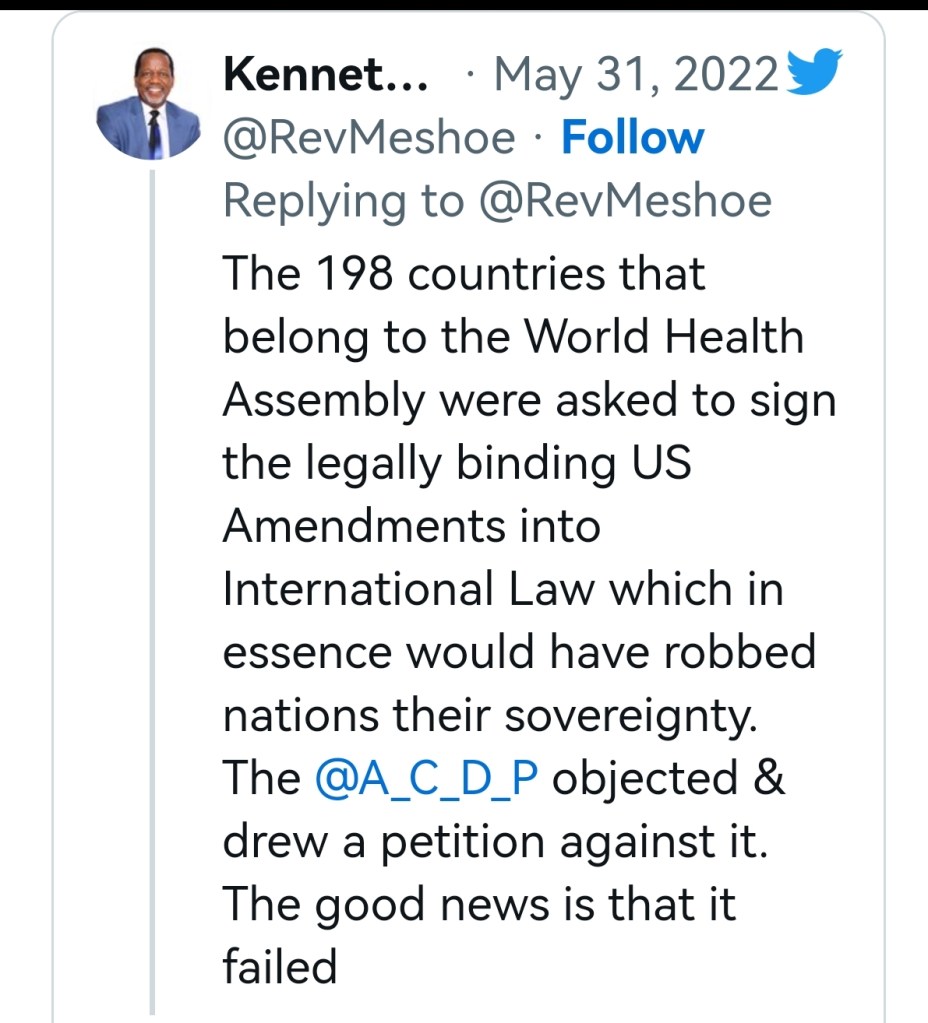
Task: Click the tweet line 'The 198 countries that'
Action: pyautogui.click(x=464, y=274)
